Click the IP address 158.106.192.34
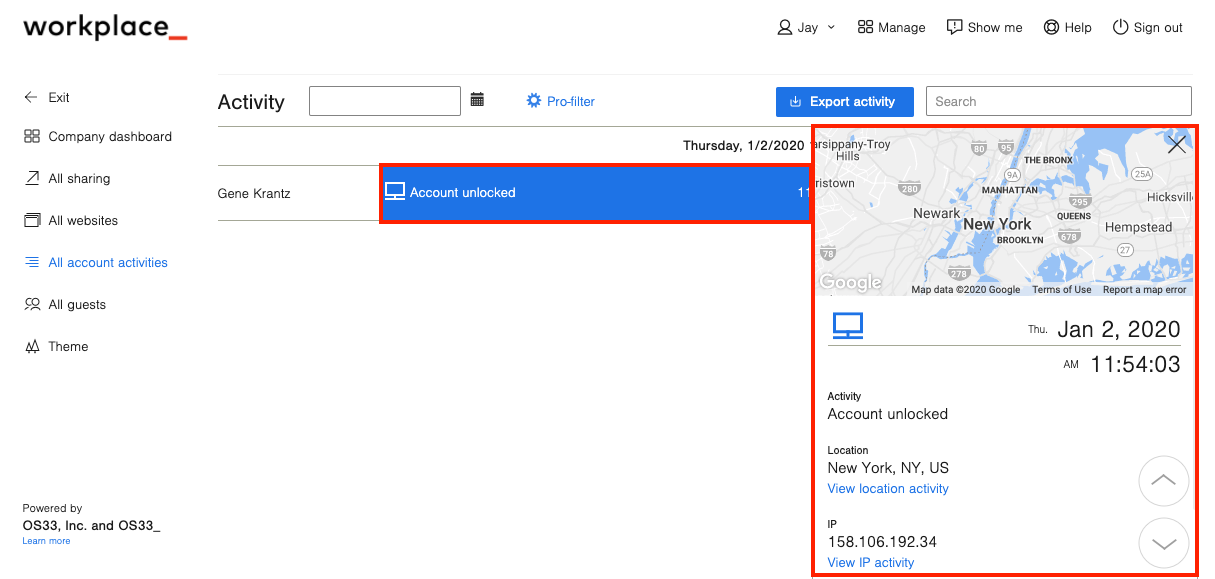Viewport: 1215px width, 579px height. tap(882, 542)
